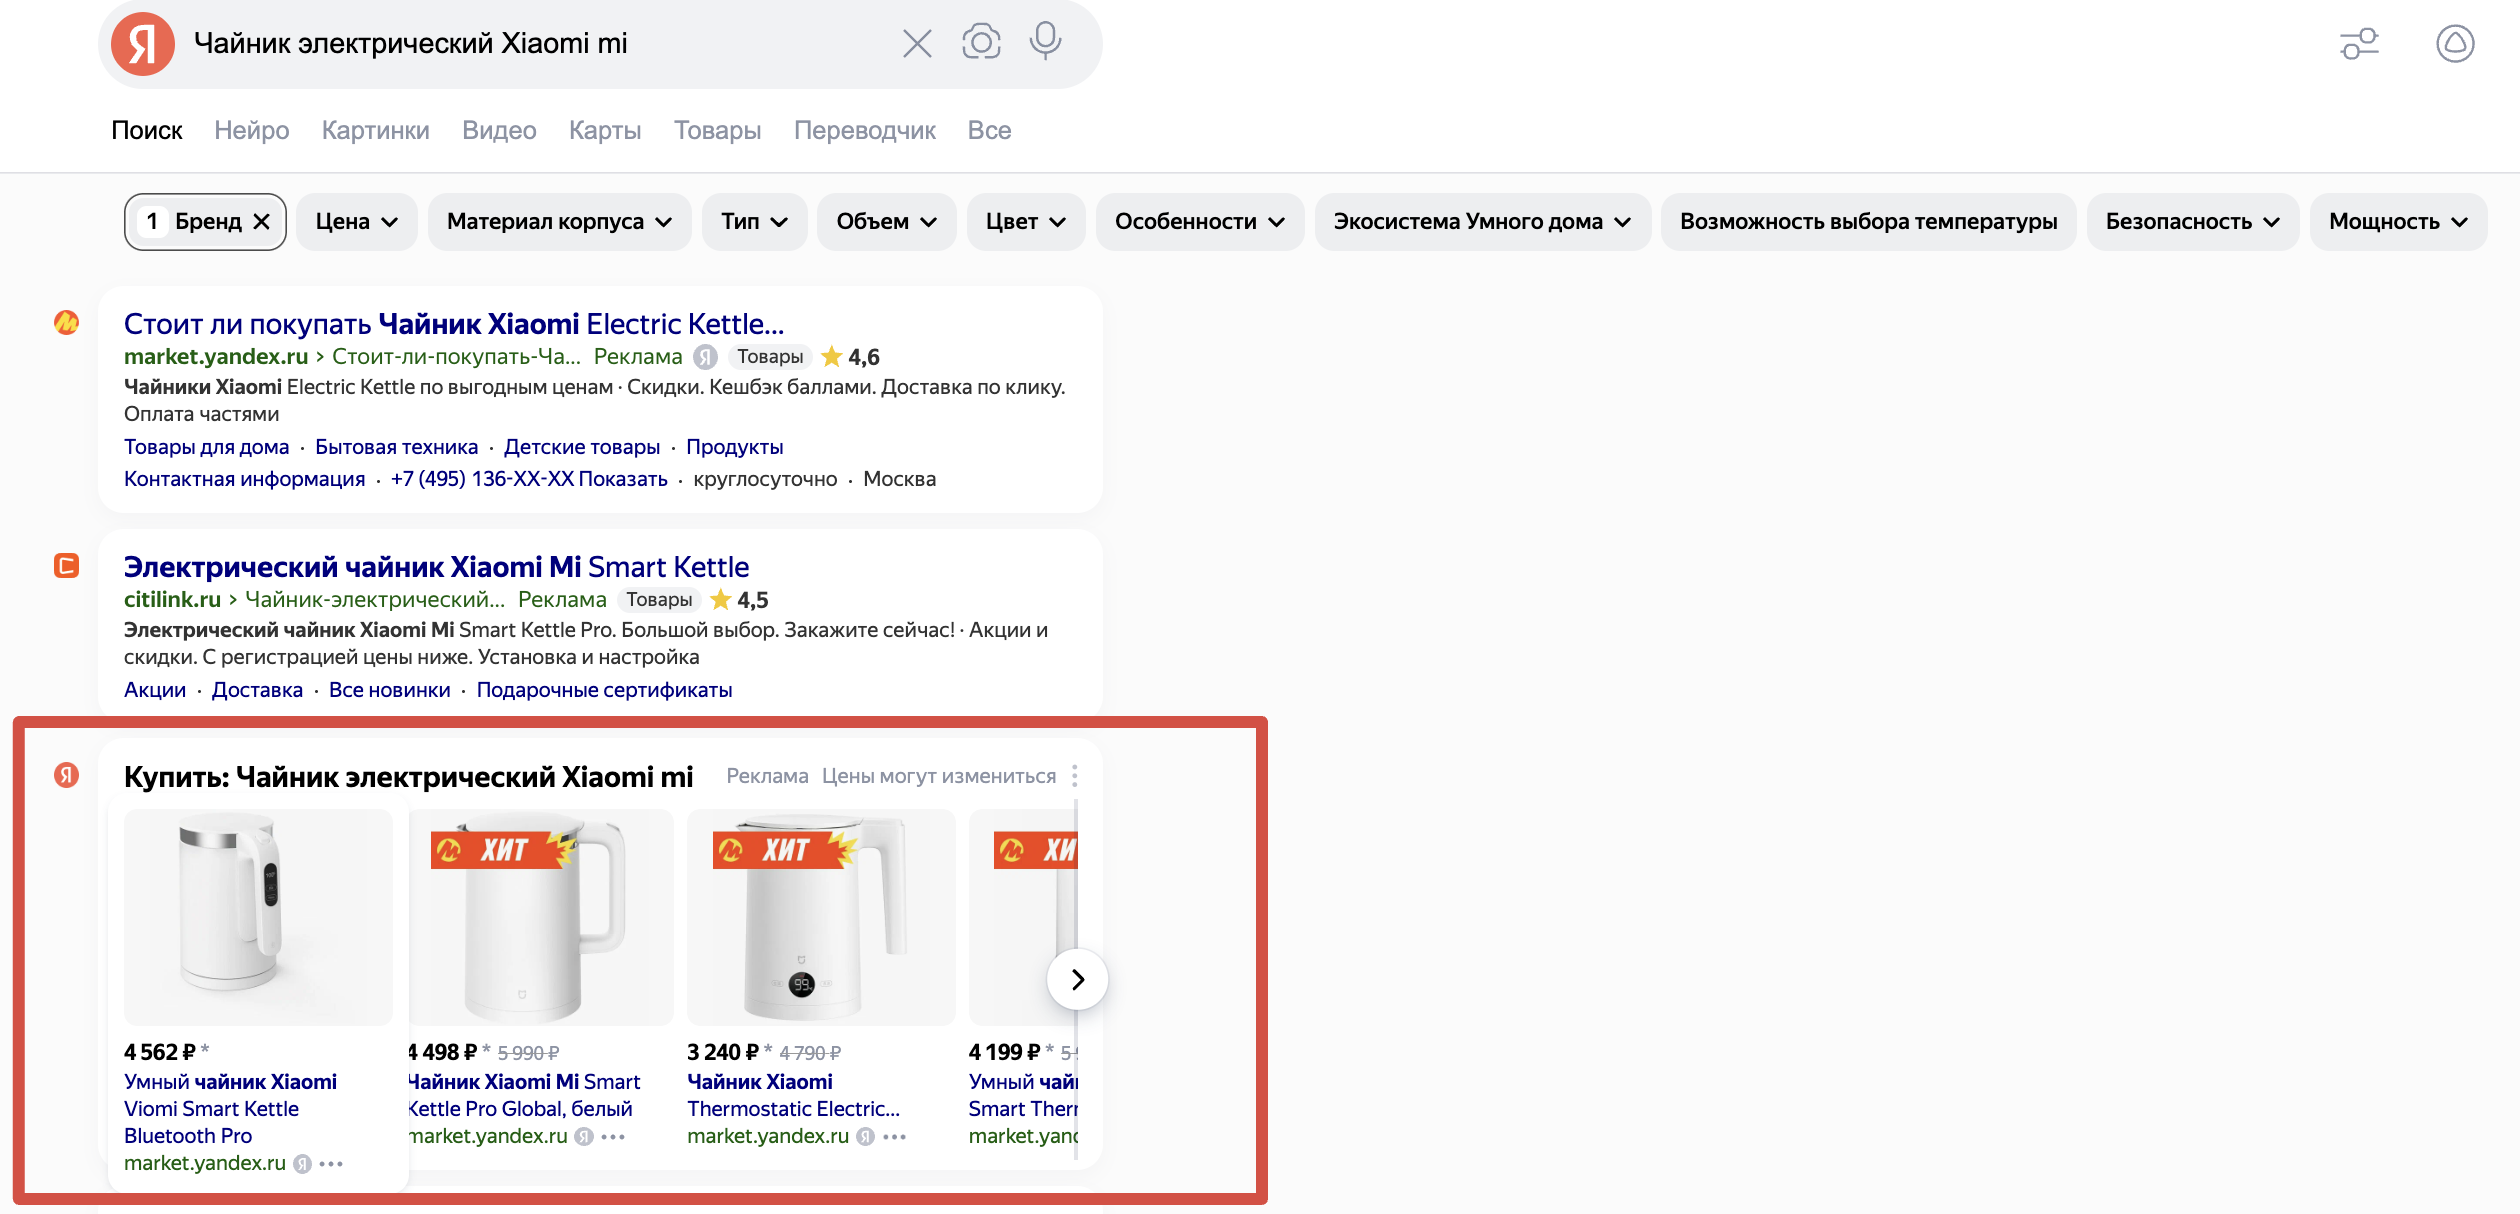Open search settings sliders icon
The height and width of the screenshot is (1214, 2520).
click(2359, 44)
